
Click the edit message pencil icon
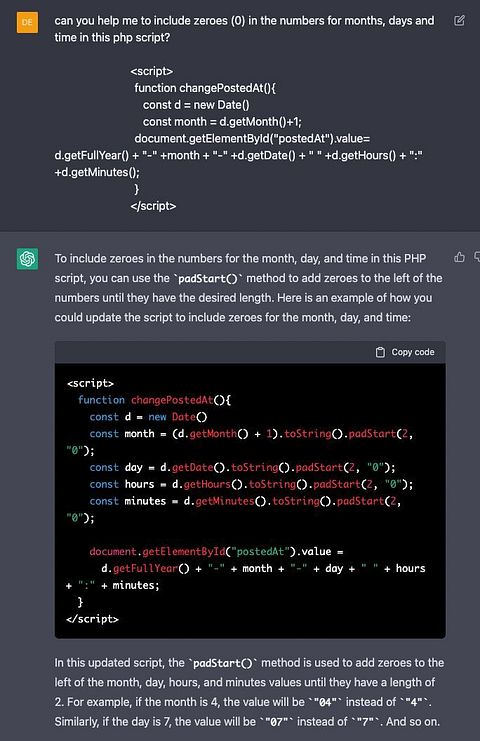click(459, 20)
